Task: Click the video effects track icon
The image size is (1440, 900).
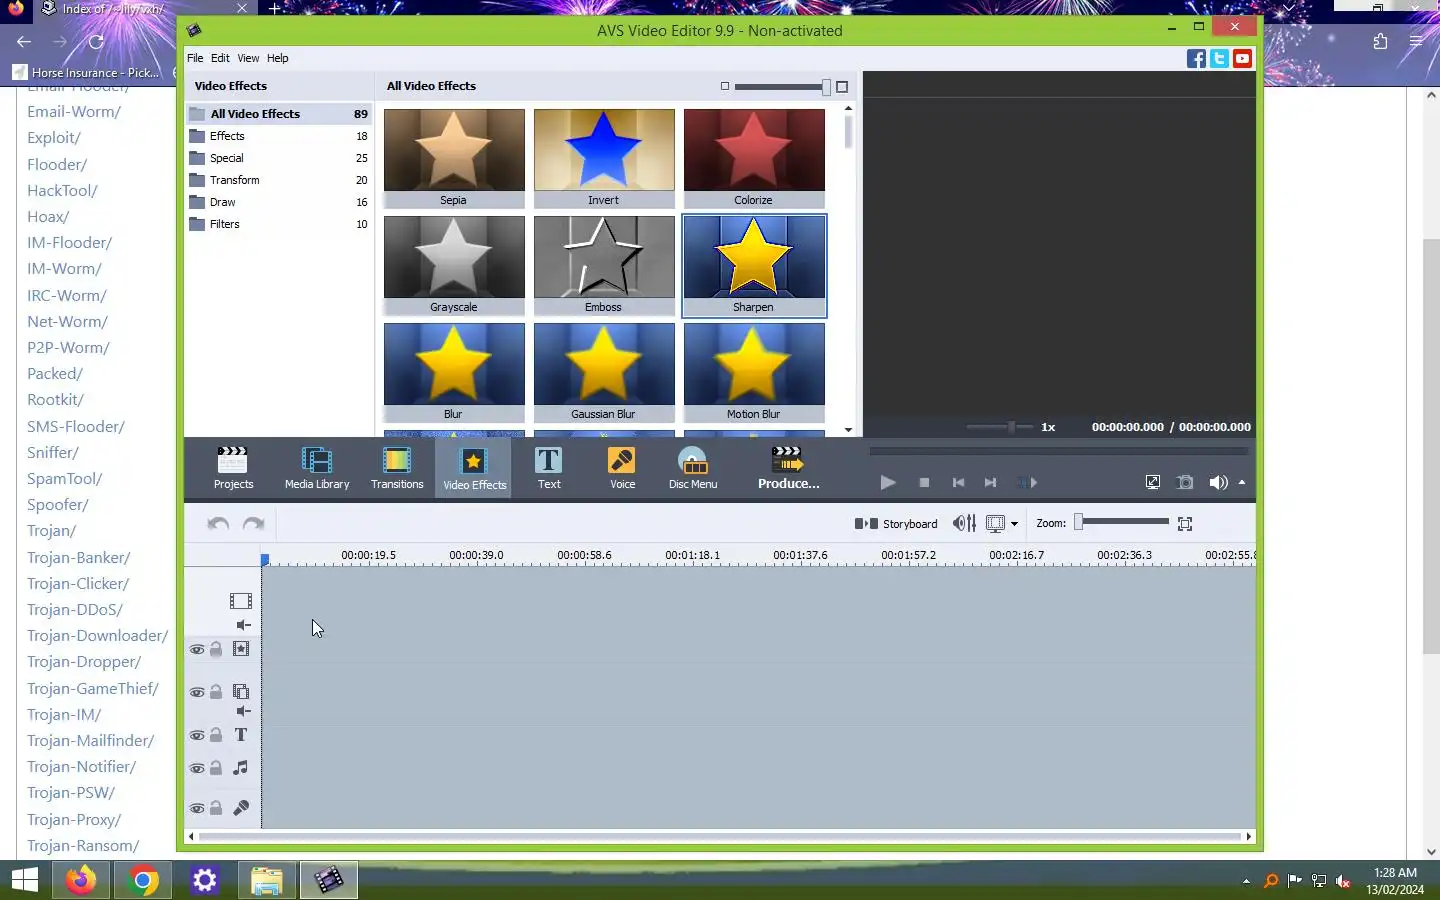Action: pos(241,649)
